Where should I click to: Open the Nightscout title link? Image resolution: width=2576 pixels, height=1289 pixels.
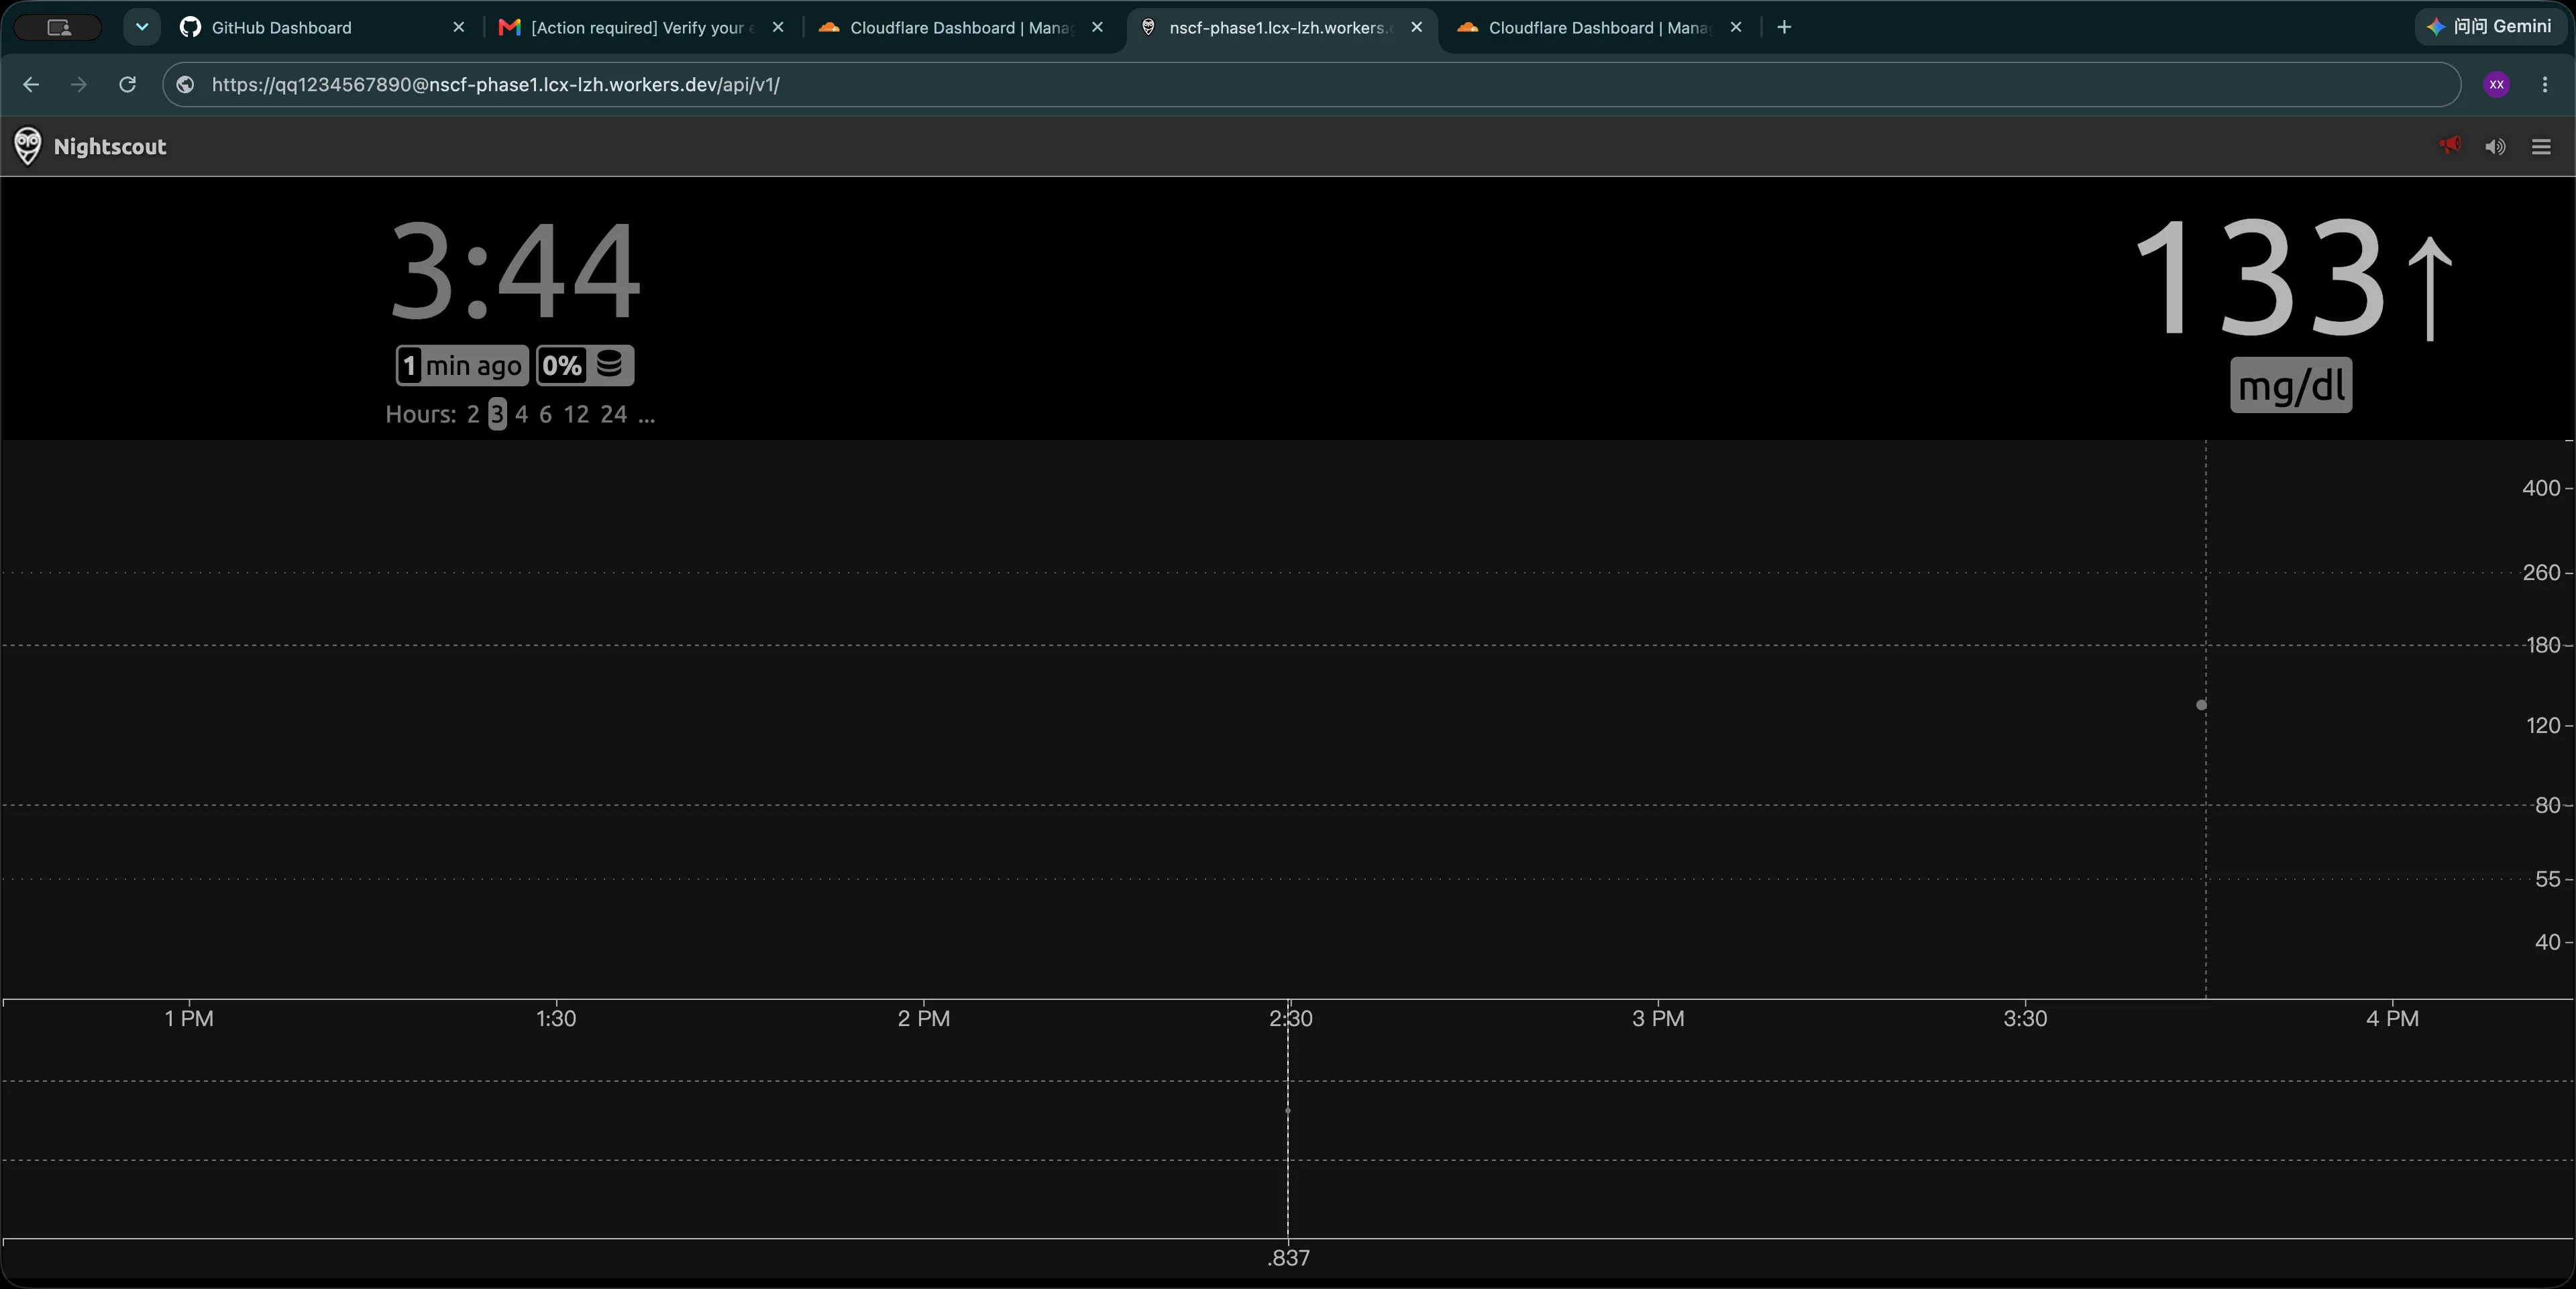[x=110, y=147]
